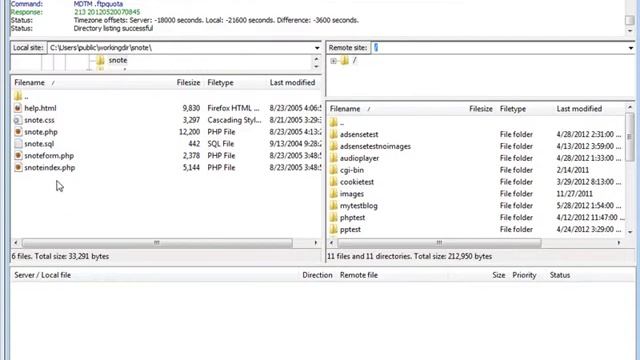Sort queue by Server / Local file column
The width and height of the screenshot is (640, 360).
pos(42,275)
